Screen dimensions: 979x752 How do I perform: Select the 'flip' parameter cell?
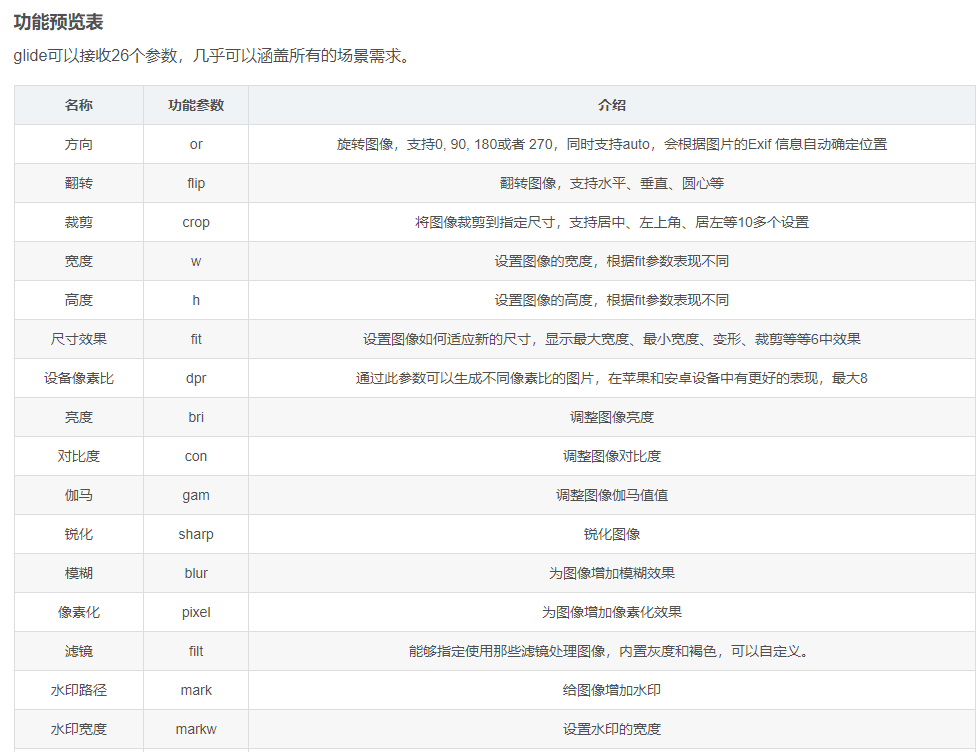pyautogui.click(x=196, y=183)
